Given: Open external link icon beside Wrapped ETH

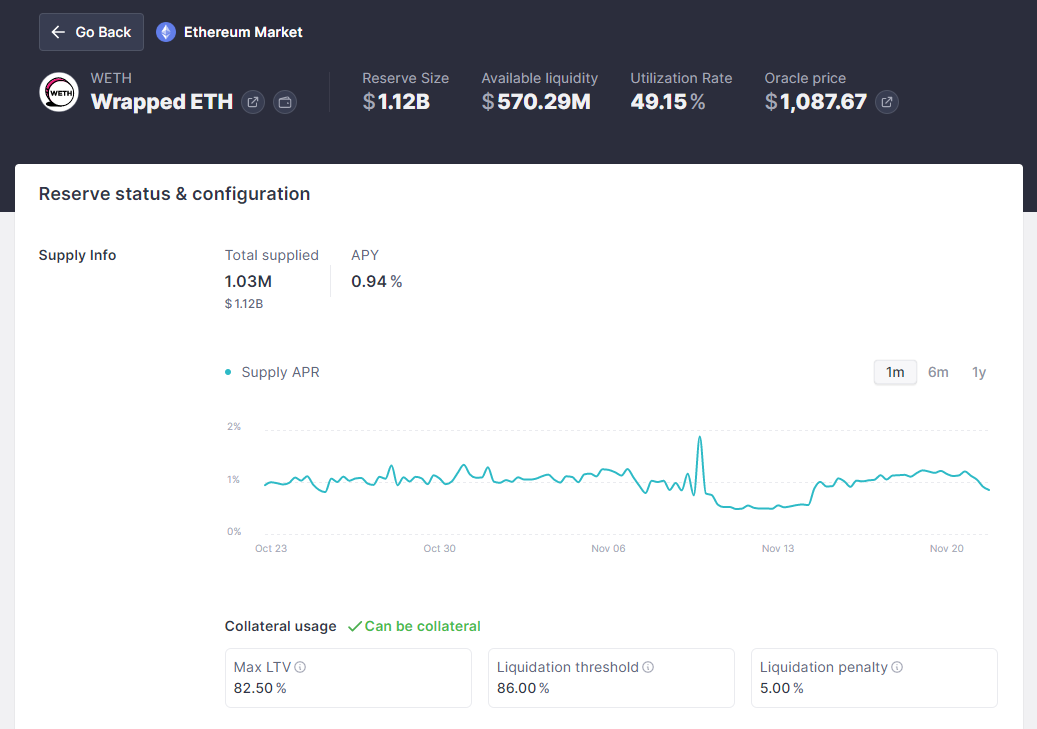Looking at the screenshot, I should (253, 102).
